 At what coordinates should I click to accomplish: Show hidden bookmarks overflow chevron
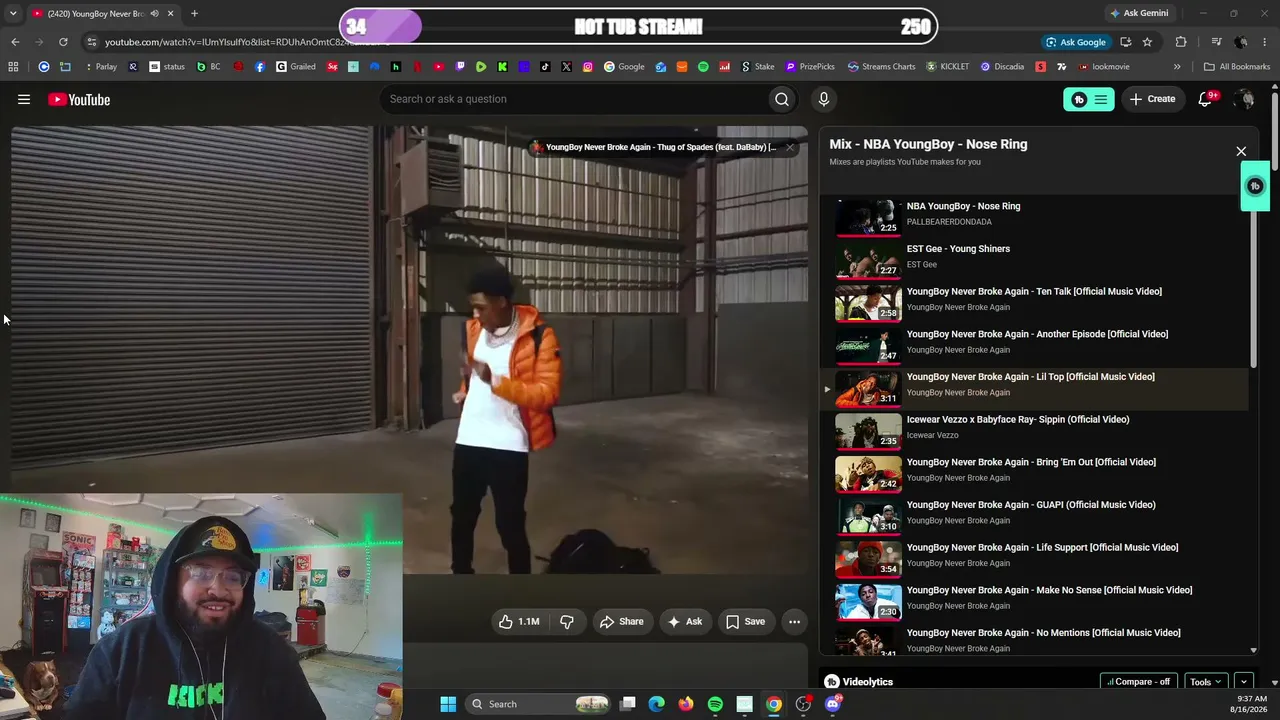[1177, 67]
